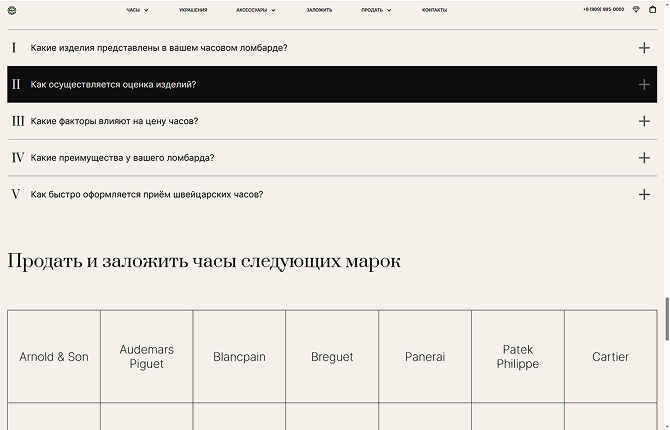
Task: Open the shopping bag cart icon
Action: point(652,9)
